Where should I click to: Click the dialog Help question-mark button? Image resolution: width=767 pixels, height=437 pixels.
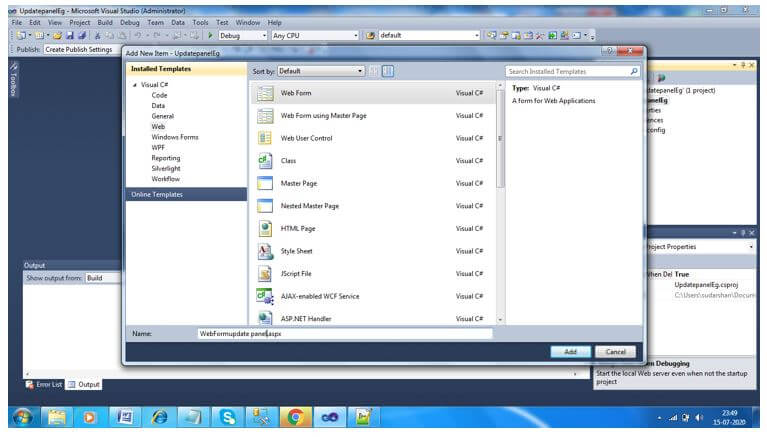point(609,51)
